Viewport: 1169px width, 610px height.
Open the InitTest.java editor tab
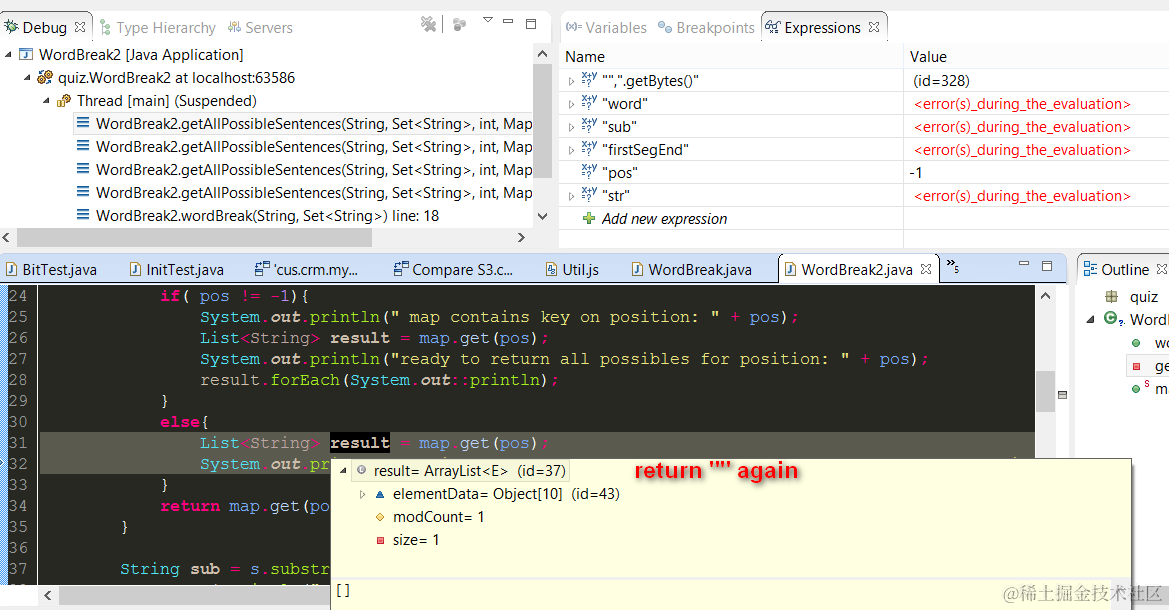click(177, 269)
